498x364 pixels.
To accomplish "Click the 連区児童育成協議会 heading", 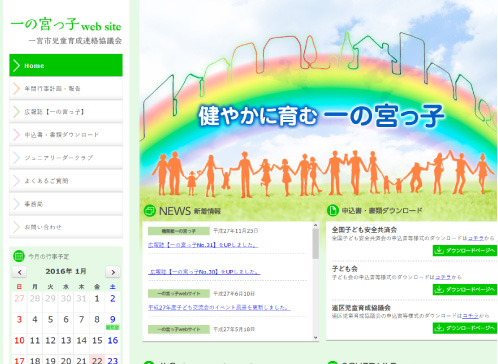I will click(x=361, y=307).
